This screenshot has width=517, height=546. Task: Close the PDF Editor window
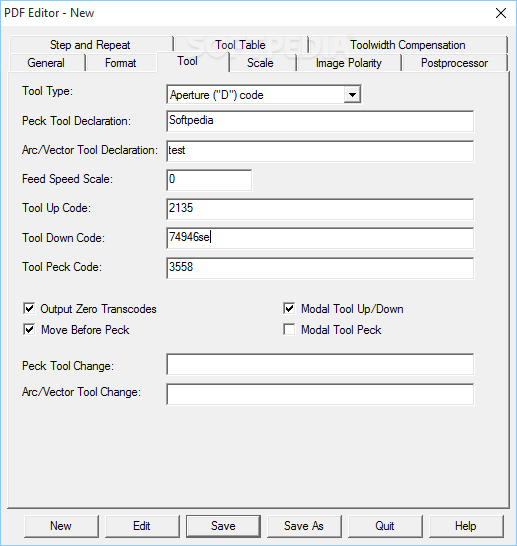pos(501,13)
